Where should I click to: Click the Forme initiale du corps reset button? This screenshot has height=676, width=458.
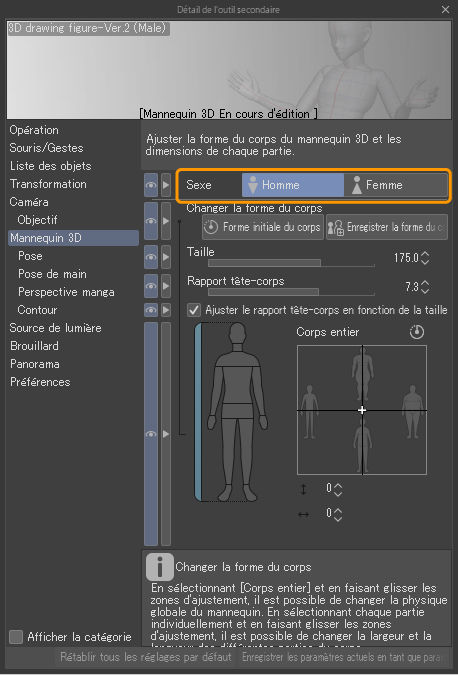coord(263,227)
